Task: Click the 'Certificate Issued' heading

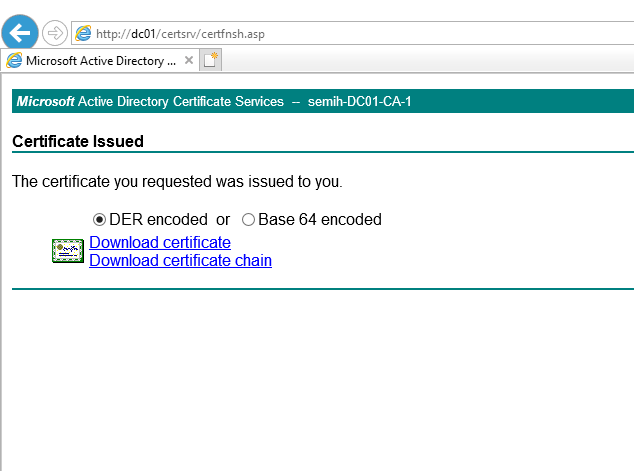Action: coord(78,142)
